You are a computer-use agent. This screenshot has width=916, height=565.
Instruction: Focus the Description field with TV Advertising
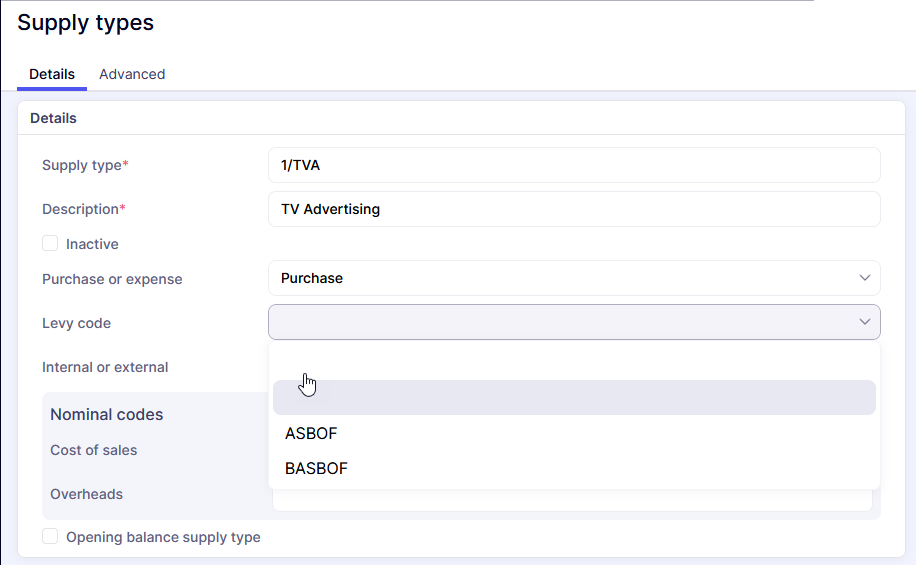573,209
